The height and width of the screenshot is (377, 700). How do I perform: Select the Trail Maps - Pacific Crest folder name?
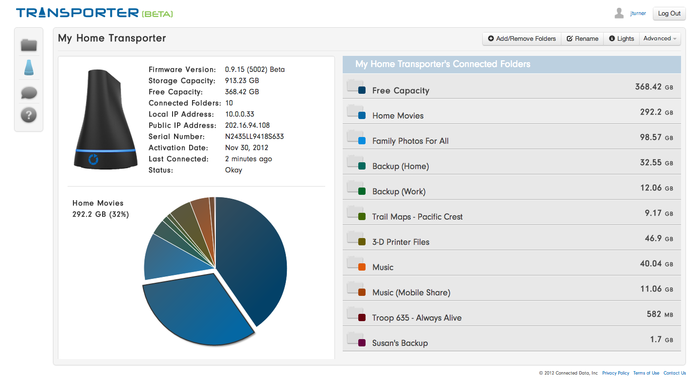coord(417,217)
